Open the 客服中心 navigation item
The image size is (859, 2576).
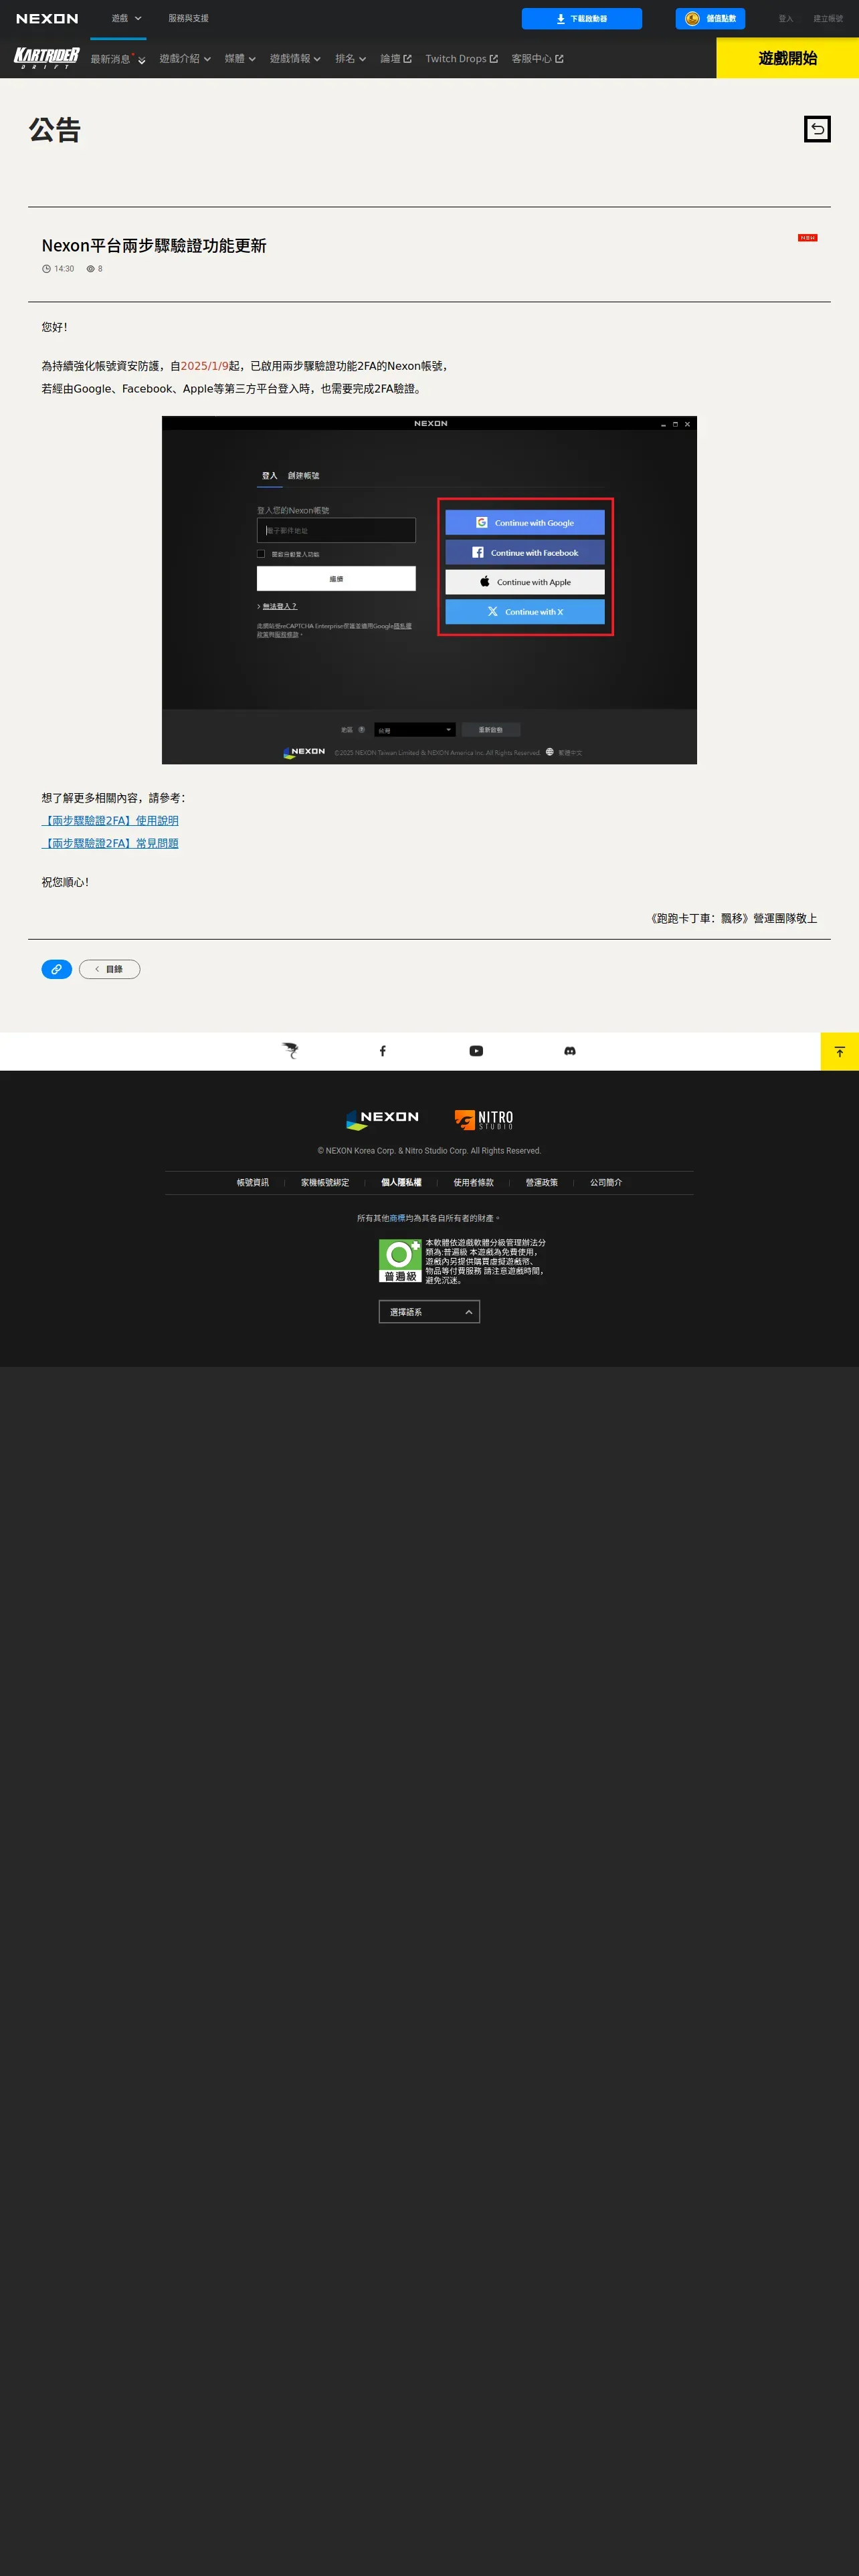(537, 59)
